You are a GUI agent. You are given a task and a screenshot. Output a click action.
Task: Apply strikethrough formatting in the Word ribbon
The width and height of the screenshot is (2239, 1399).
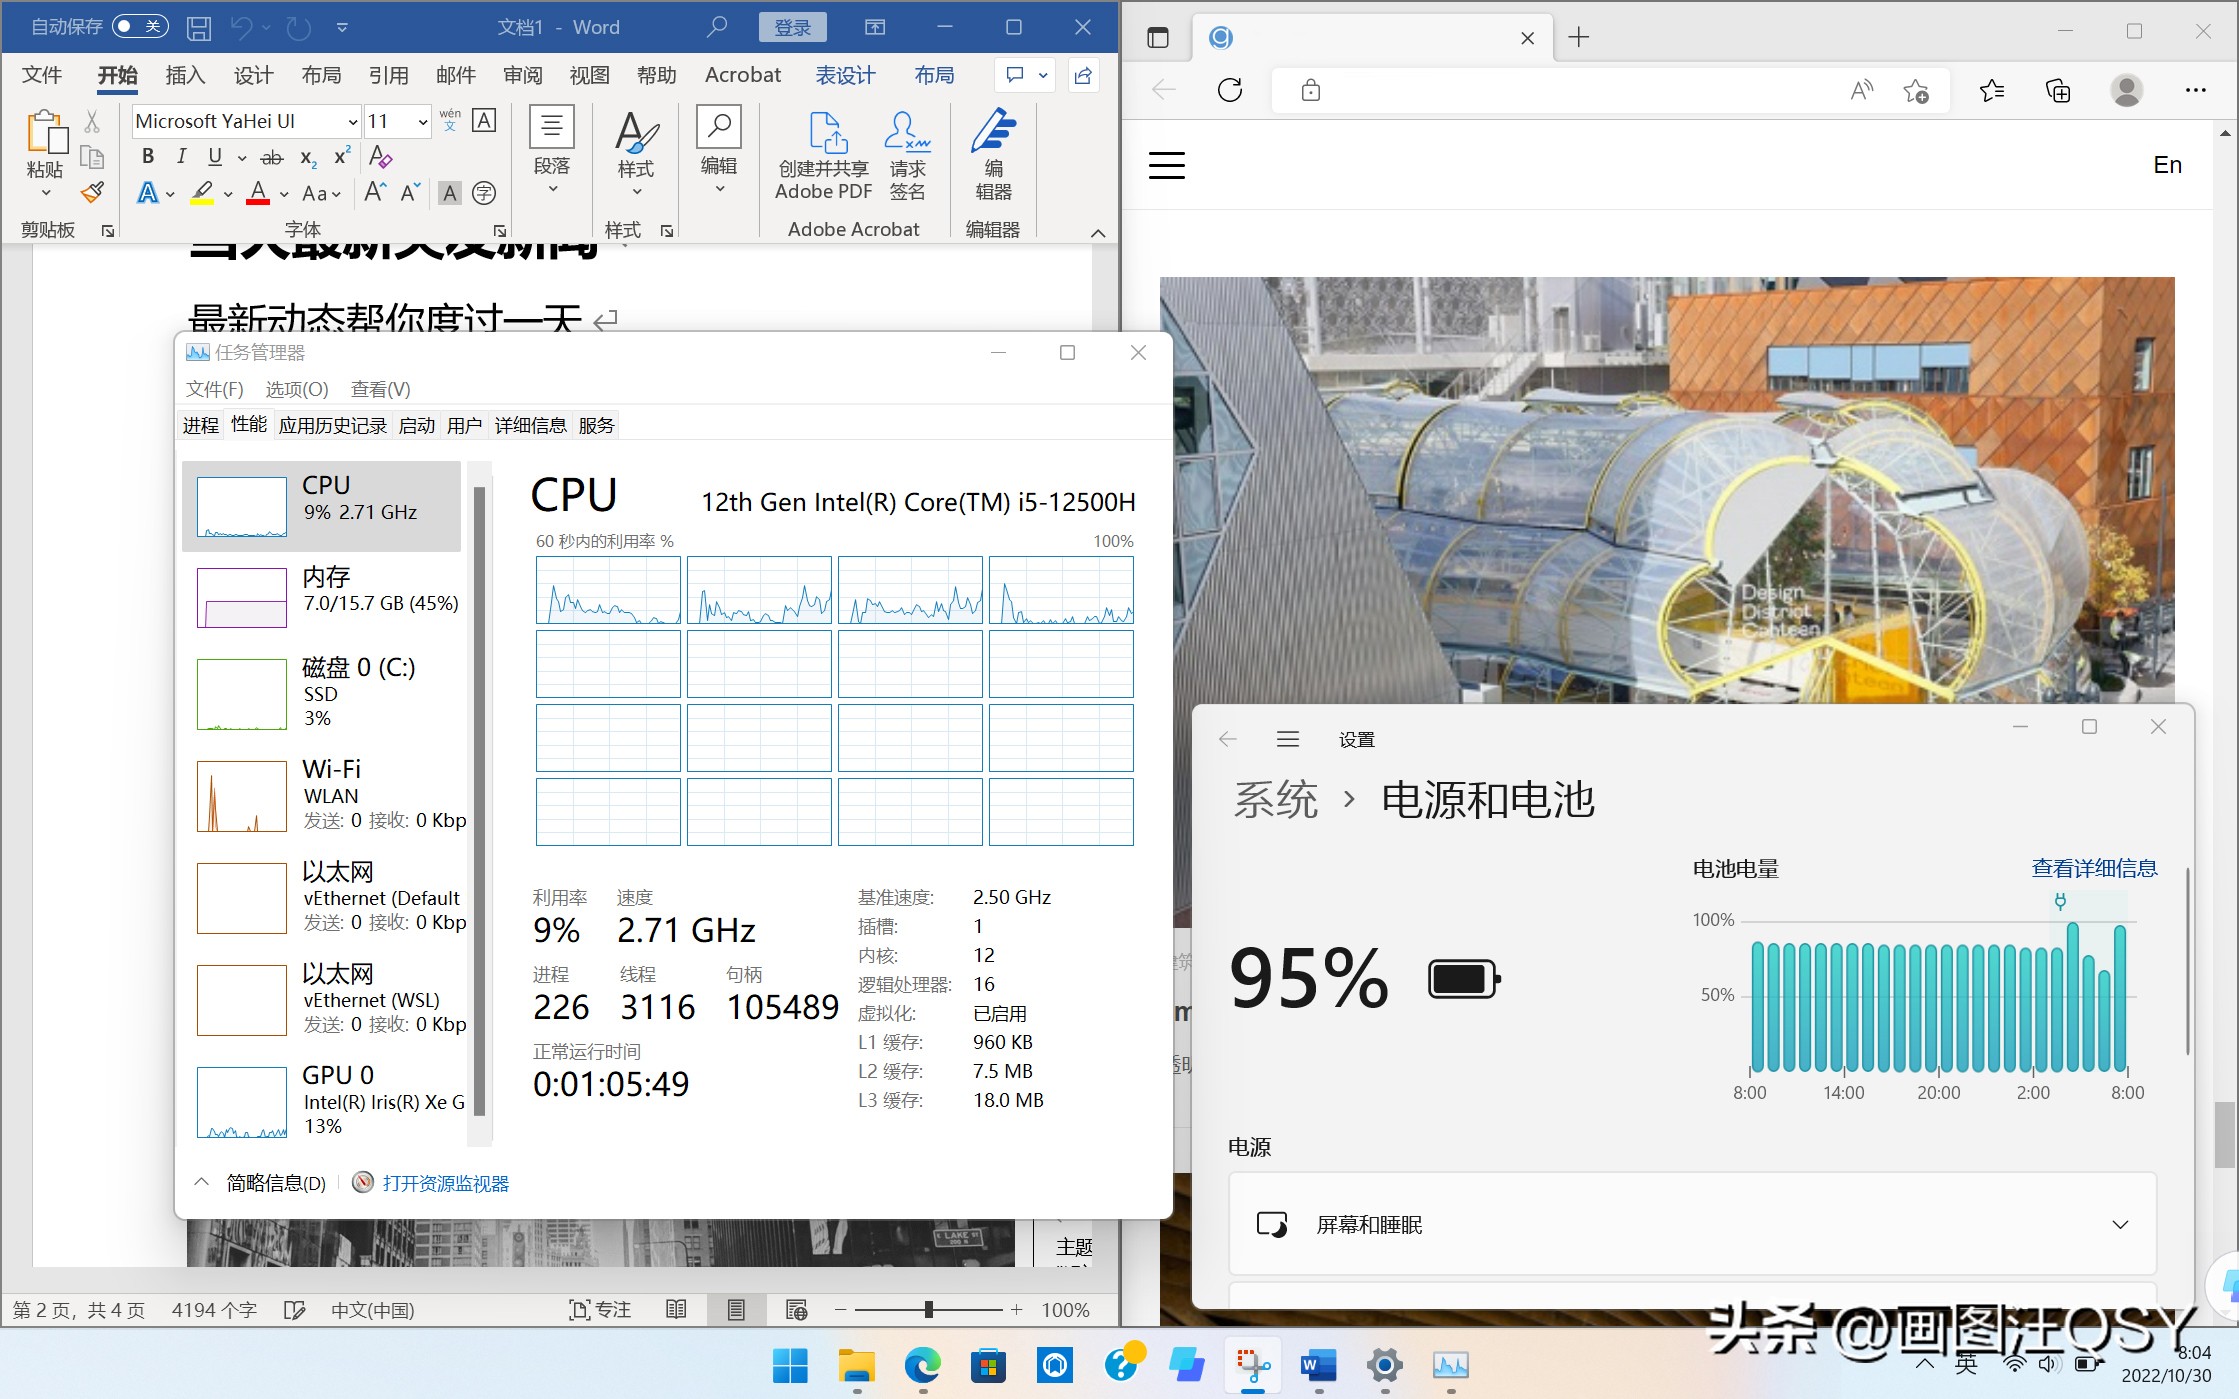[x=271, y=158]
